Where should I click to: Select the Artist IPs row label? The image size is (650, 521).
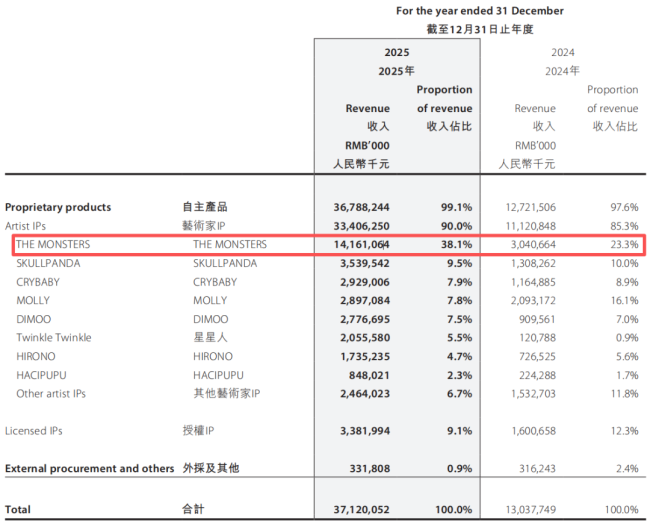tap(25, 226)
